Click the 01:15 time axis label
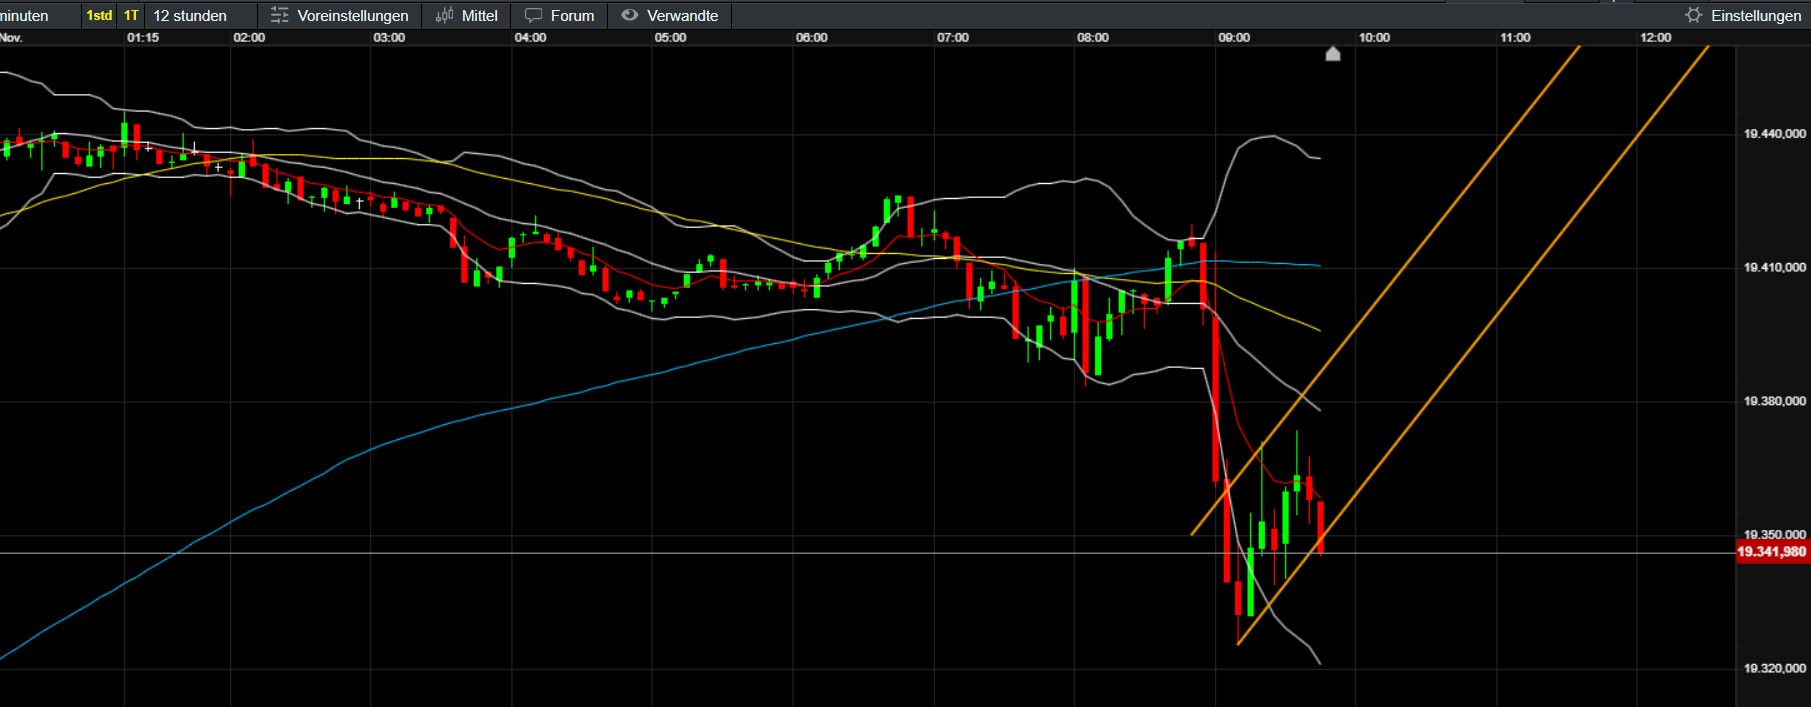 (x=143, y=38)
